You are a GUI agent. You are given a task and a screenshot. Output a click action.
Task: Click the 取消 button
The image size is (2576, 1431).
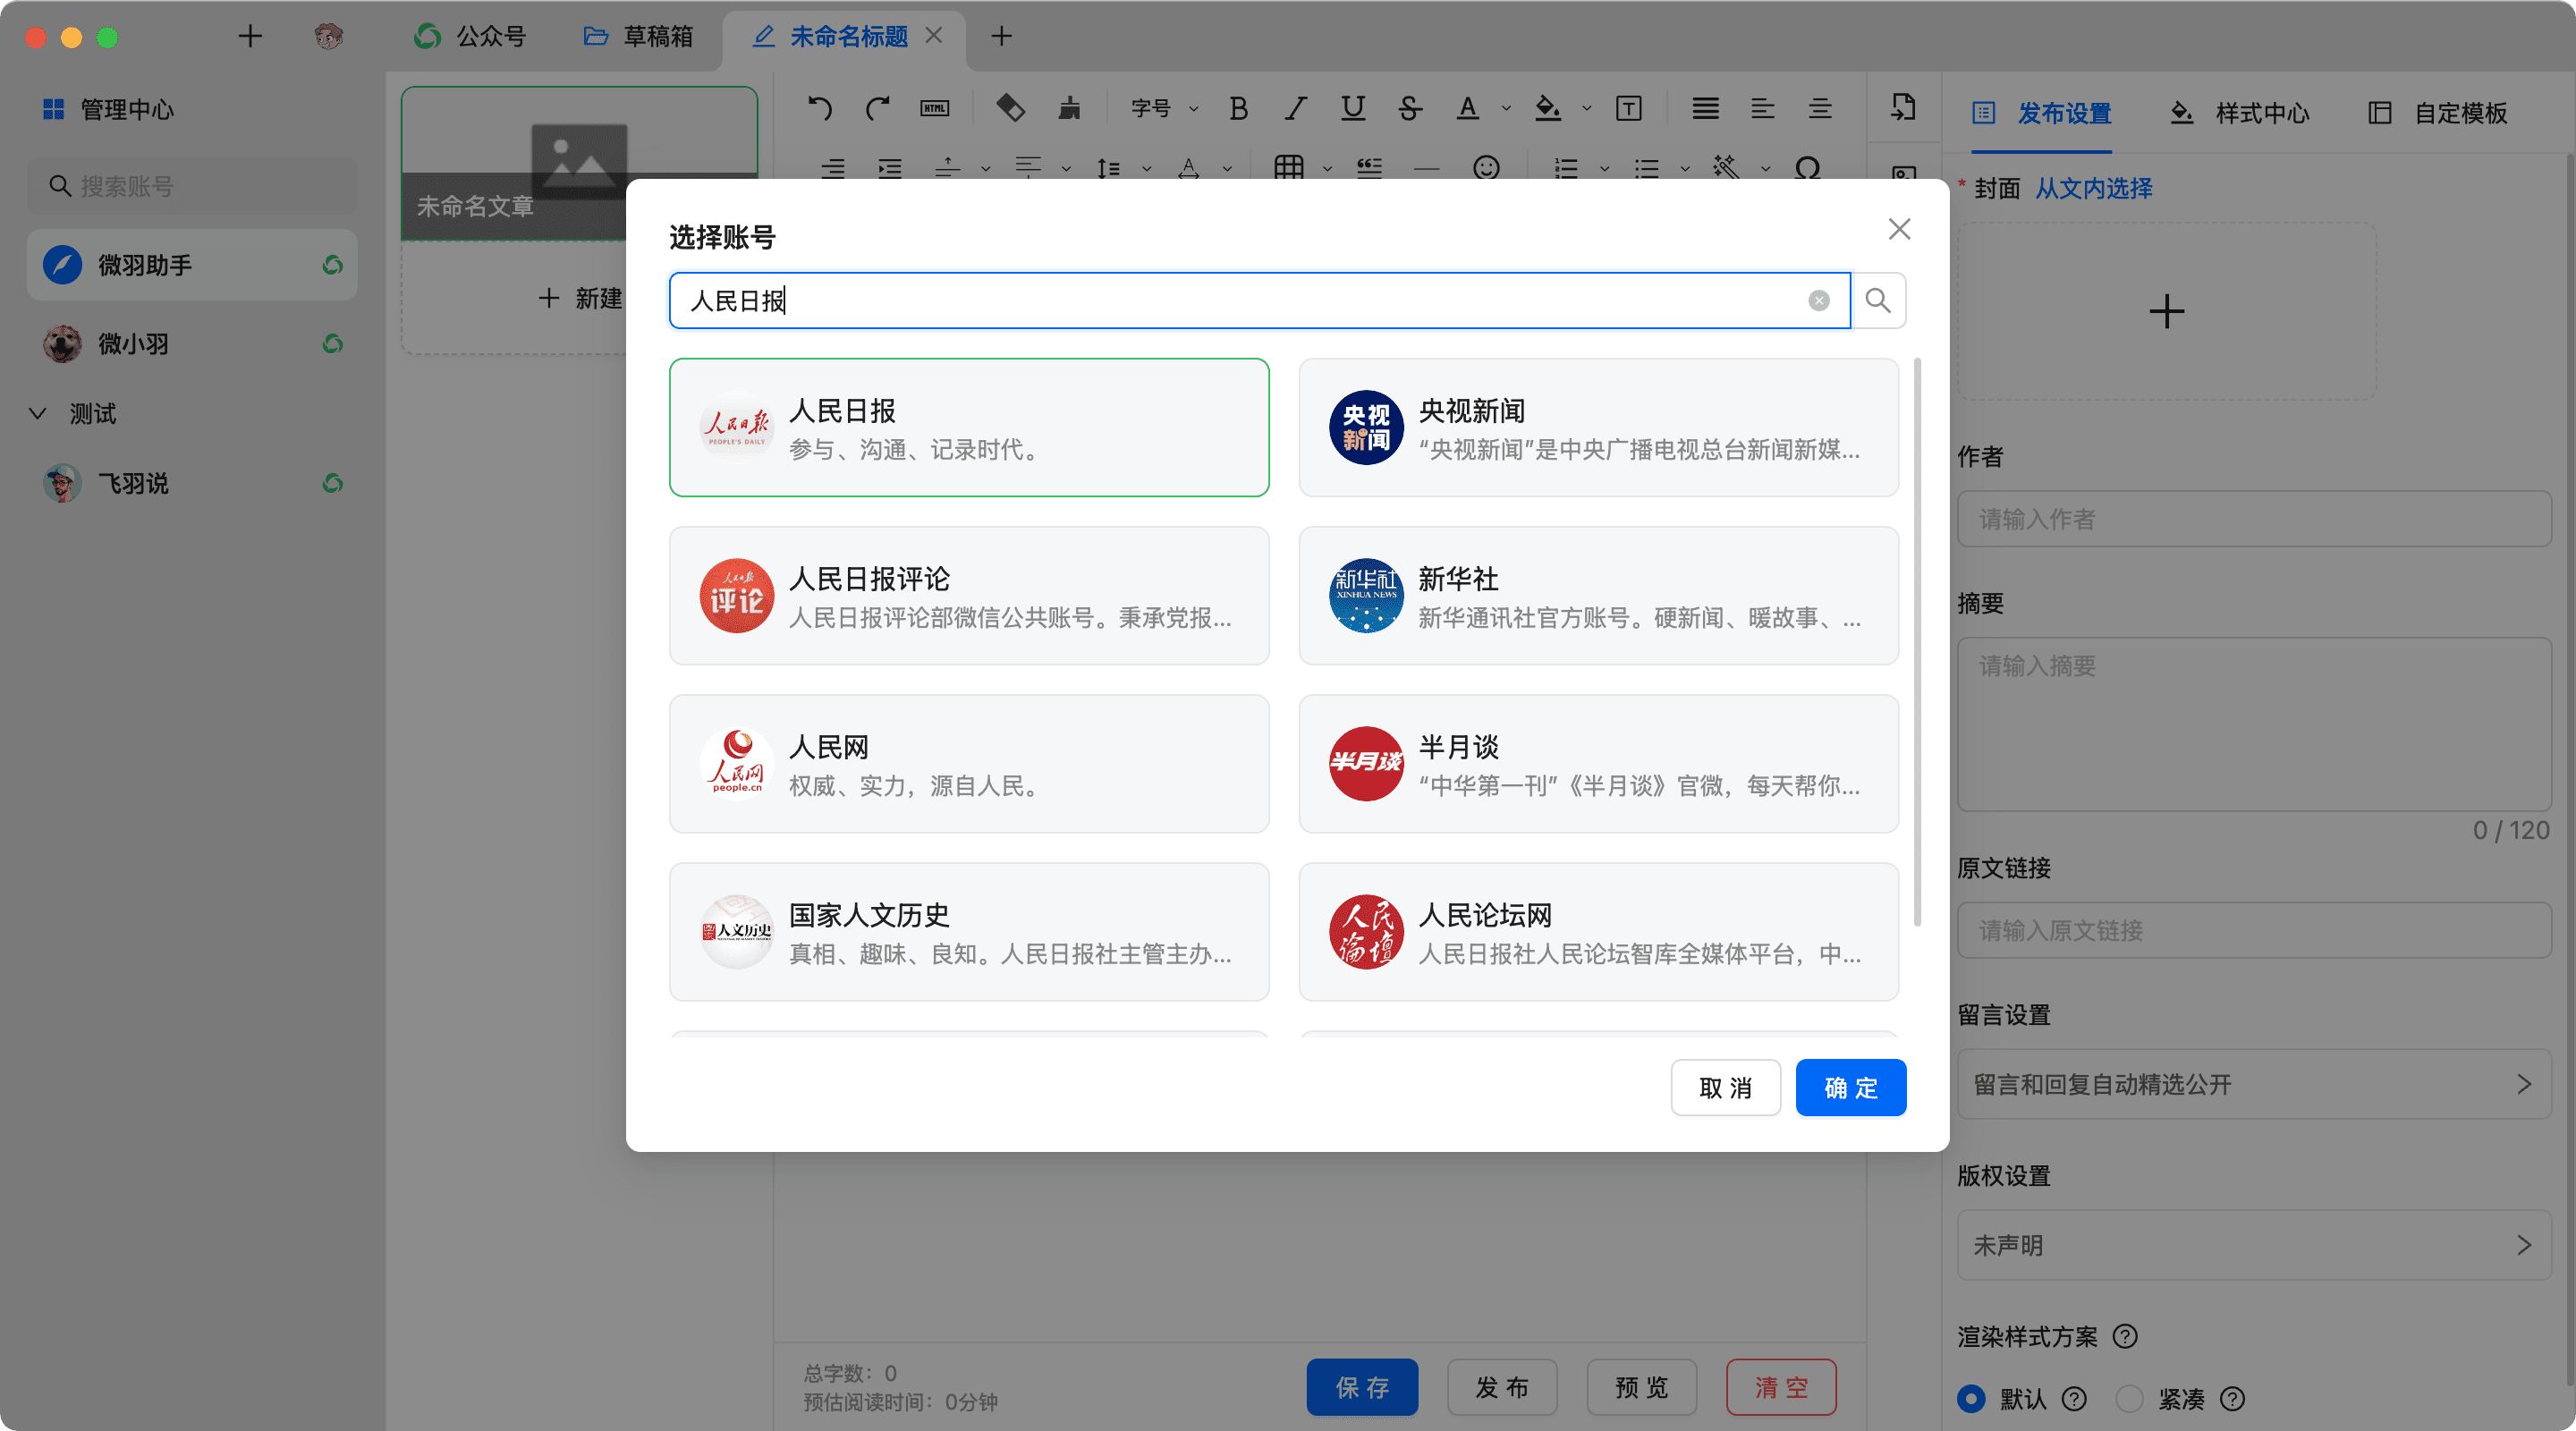point(1725,1087)
